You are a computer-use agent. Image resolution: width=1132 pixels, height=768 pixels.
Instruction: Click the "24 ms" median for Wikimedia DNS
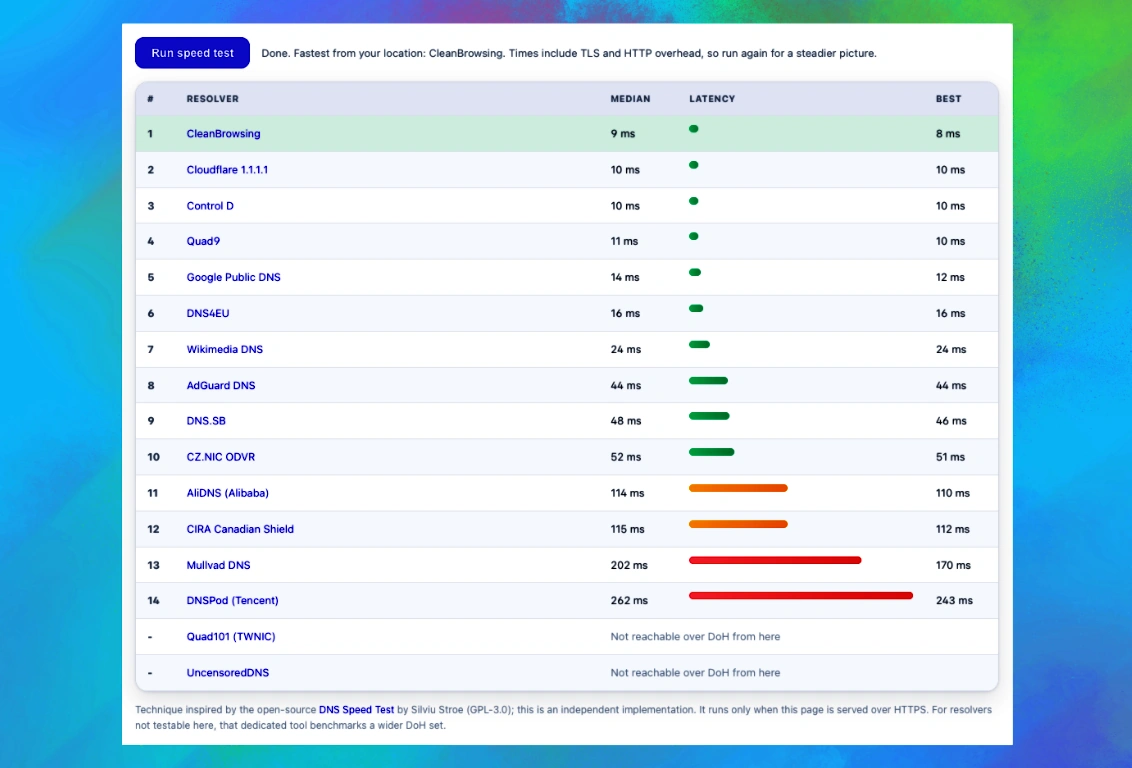click(x=626, y=349)
